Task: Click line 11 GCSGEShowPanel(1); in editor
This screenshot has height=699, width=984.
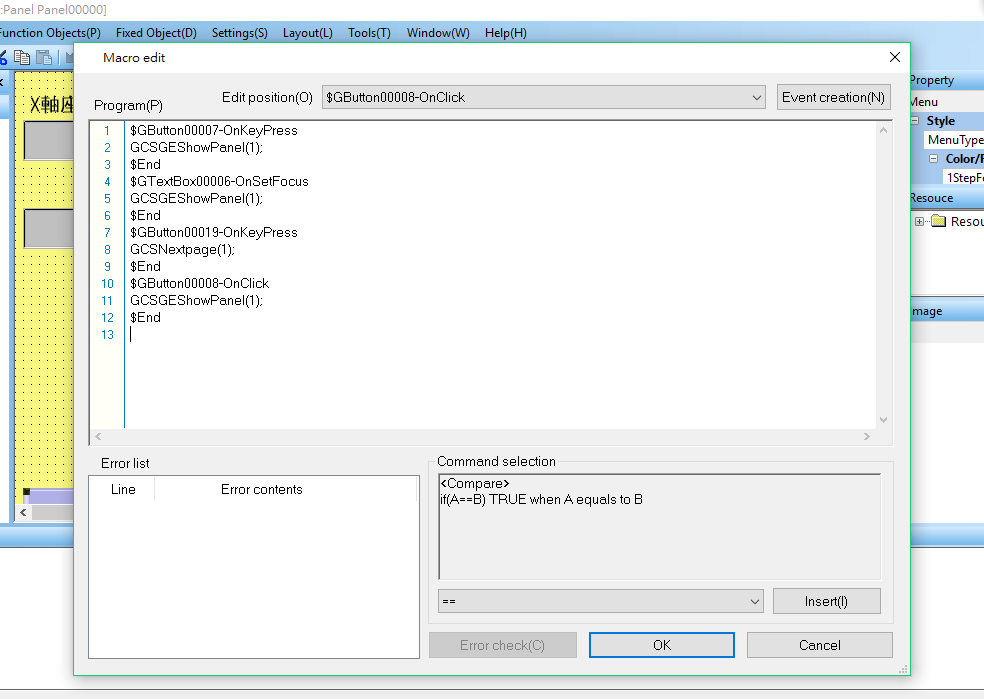Action: [x=196, y=300]
